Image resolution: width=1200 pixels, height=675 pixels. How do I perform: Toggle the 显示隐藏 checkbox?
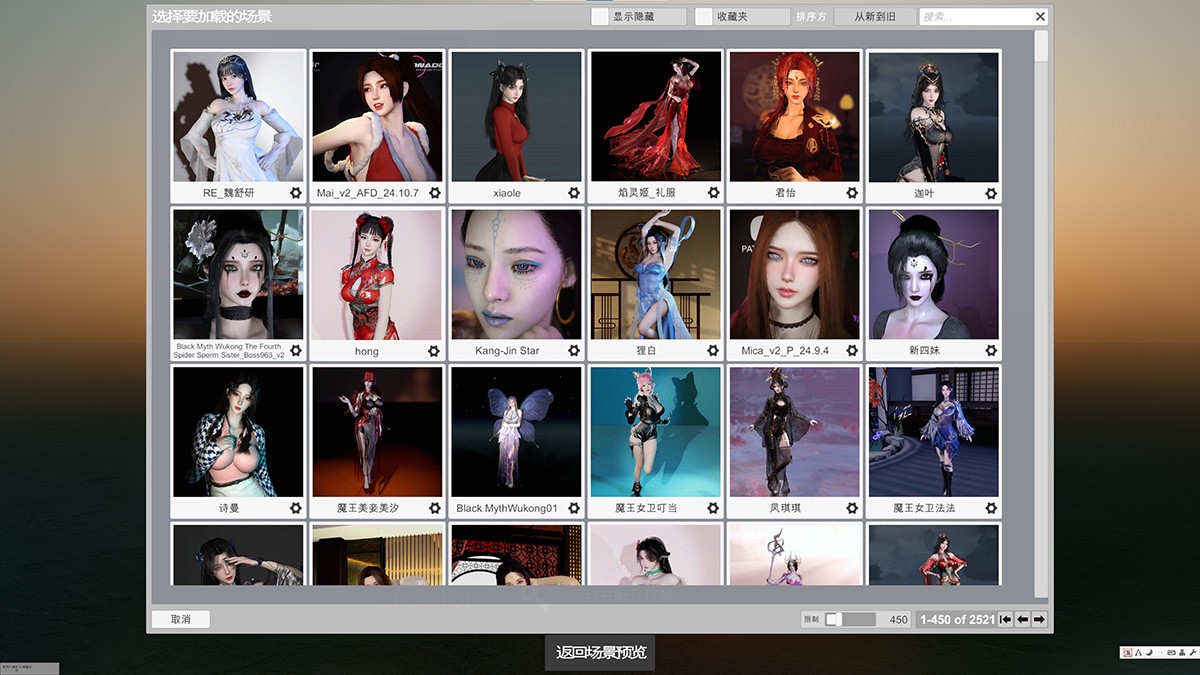click(x=599, y=17)
